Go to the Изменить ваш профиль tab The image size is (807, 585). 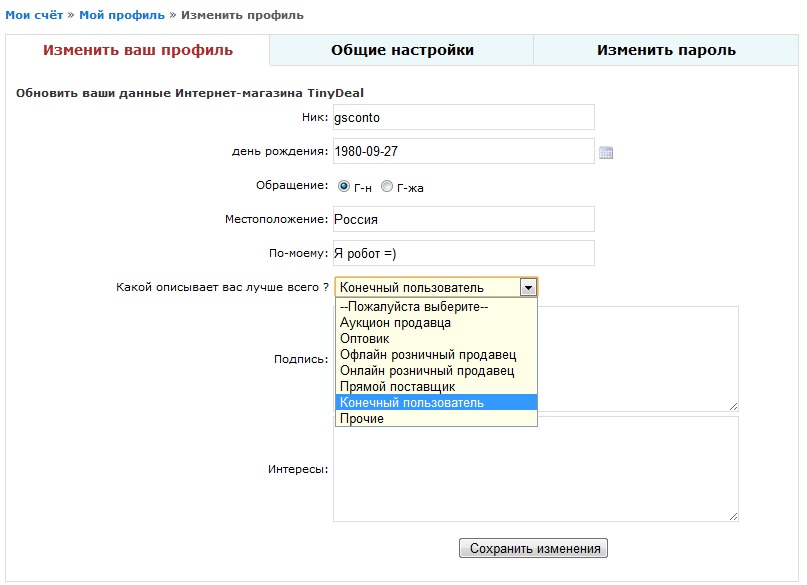138,50
